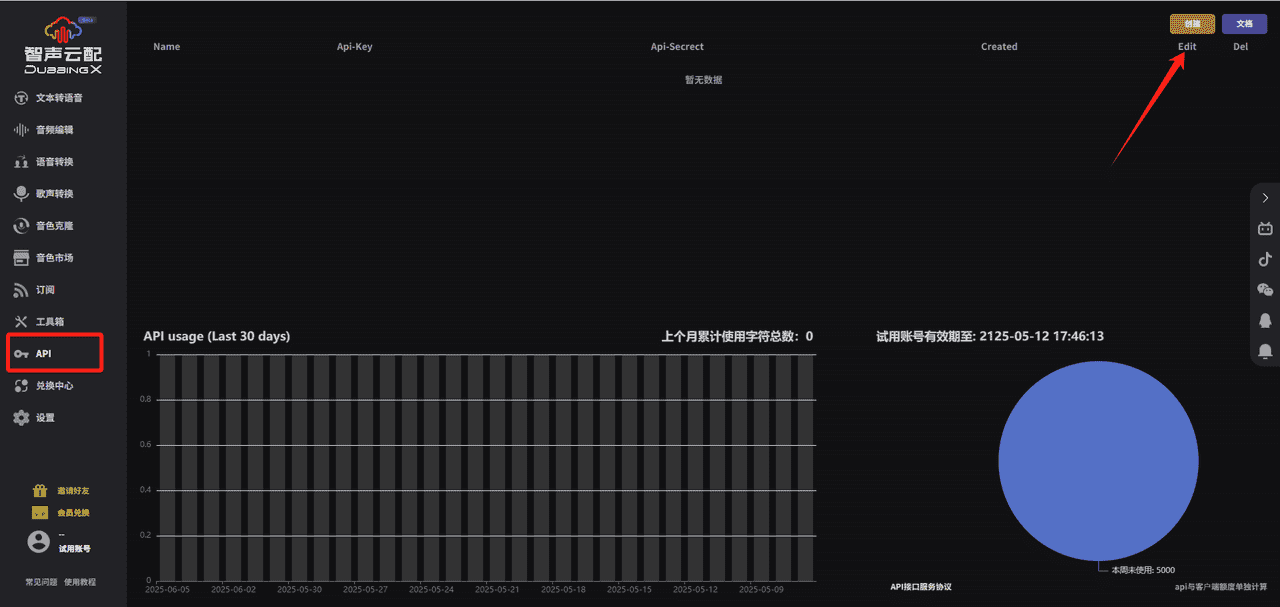
Task: Open the 使用教程 tutorial link
Action: [x=80, y=582]
